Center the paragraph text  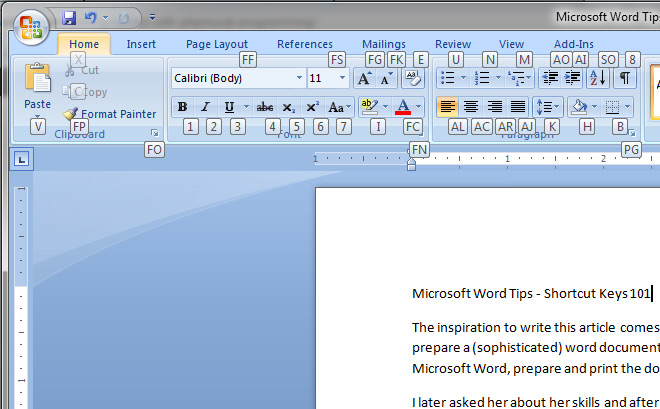coord(471,107)
